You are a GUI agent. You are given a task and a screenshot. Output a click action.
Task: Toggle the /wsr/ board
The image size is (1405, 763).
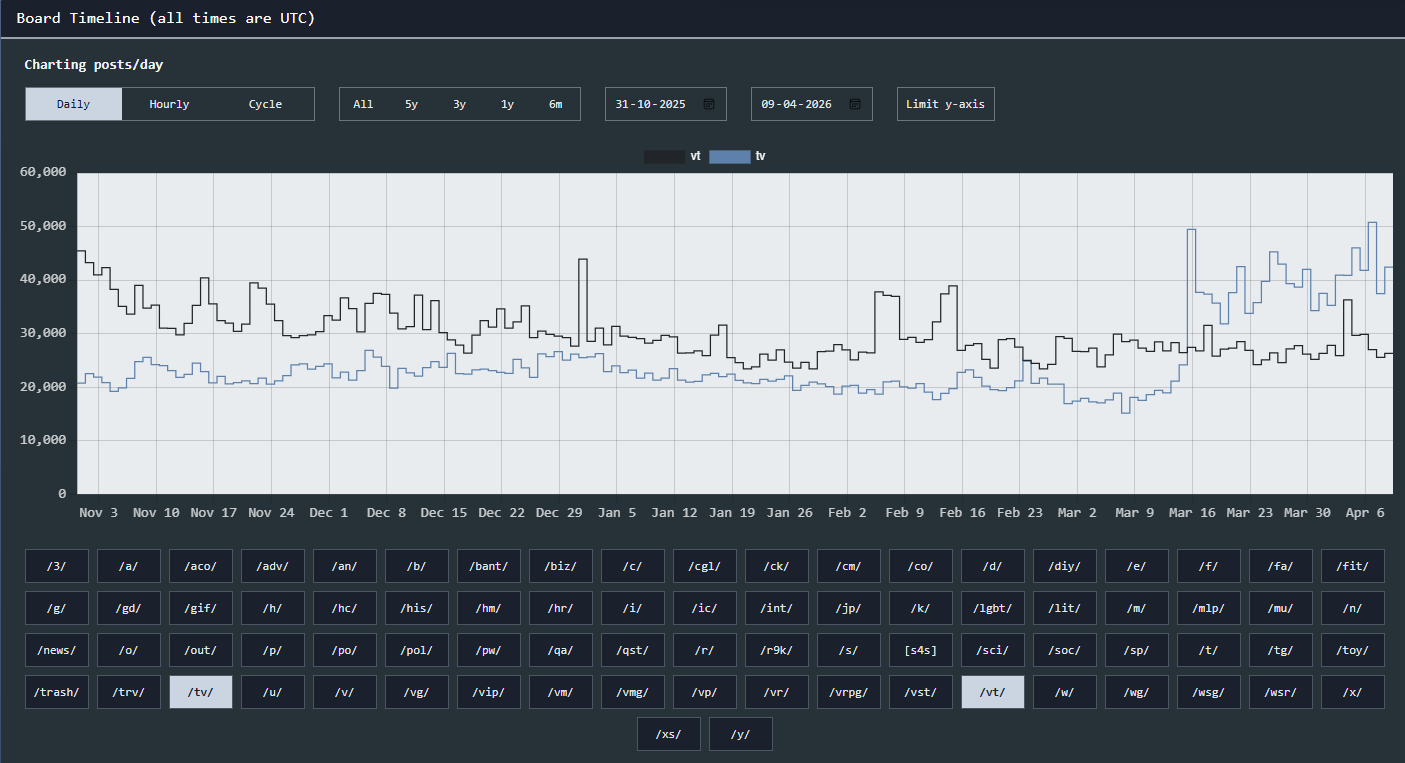coord(1281,692)
